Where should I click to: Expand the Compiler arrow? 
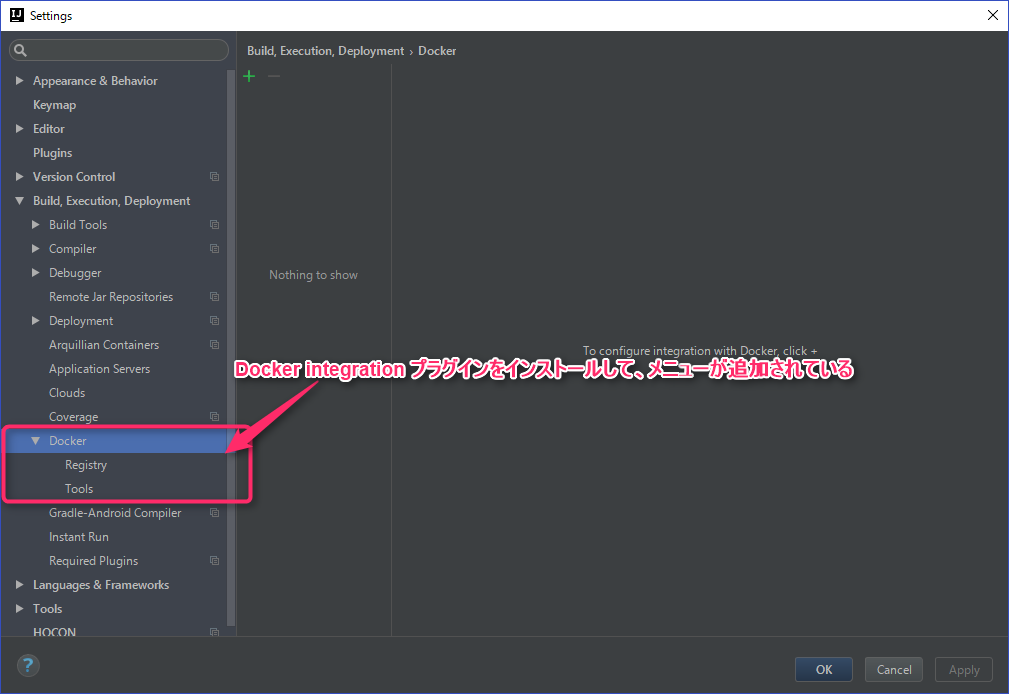pyautogui.click(x=35, y=249)
